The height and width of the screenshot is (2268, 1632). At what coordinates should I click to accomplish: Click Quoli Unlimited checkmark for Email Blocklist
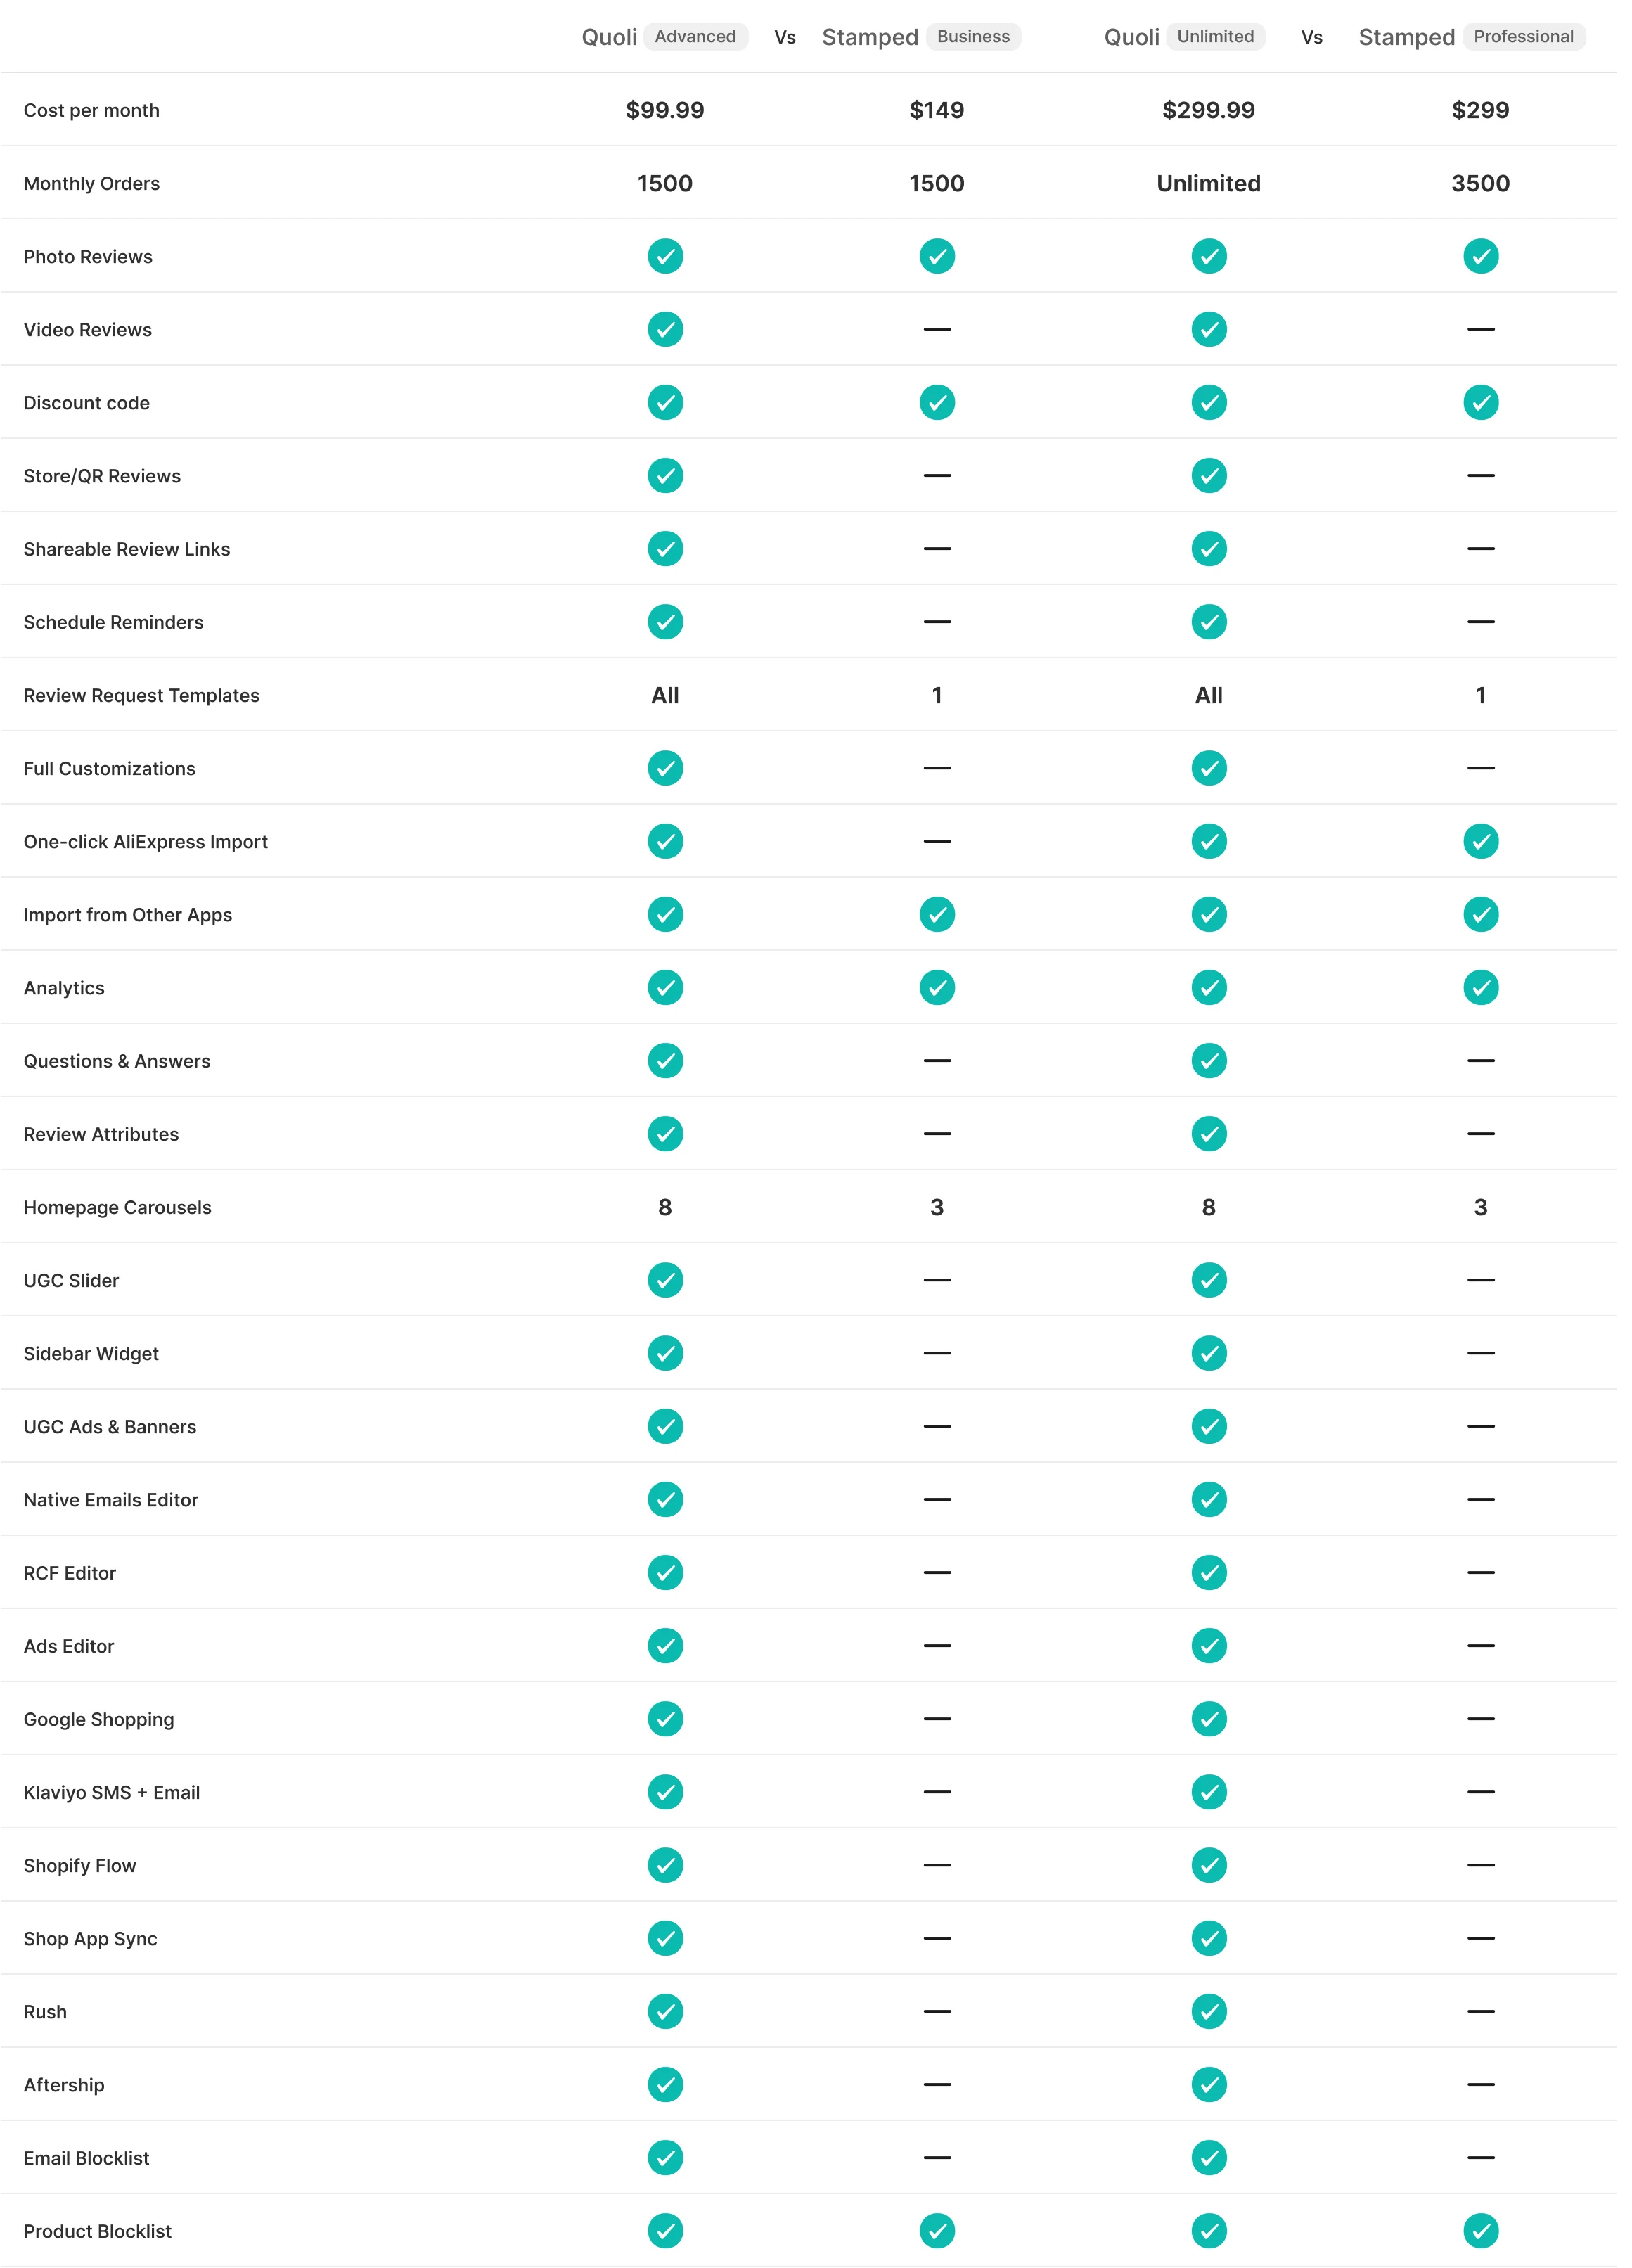pos(1208,2157)
